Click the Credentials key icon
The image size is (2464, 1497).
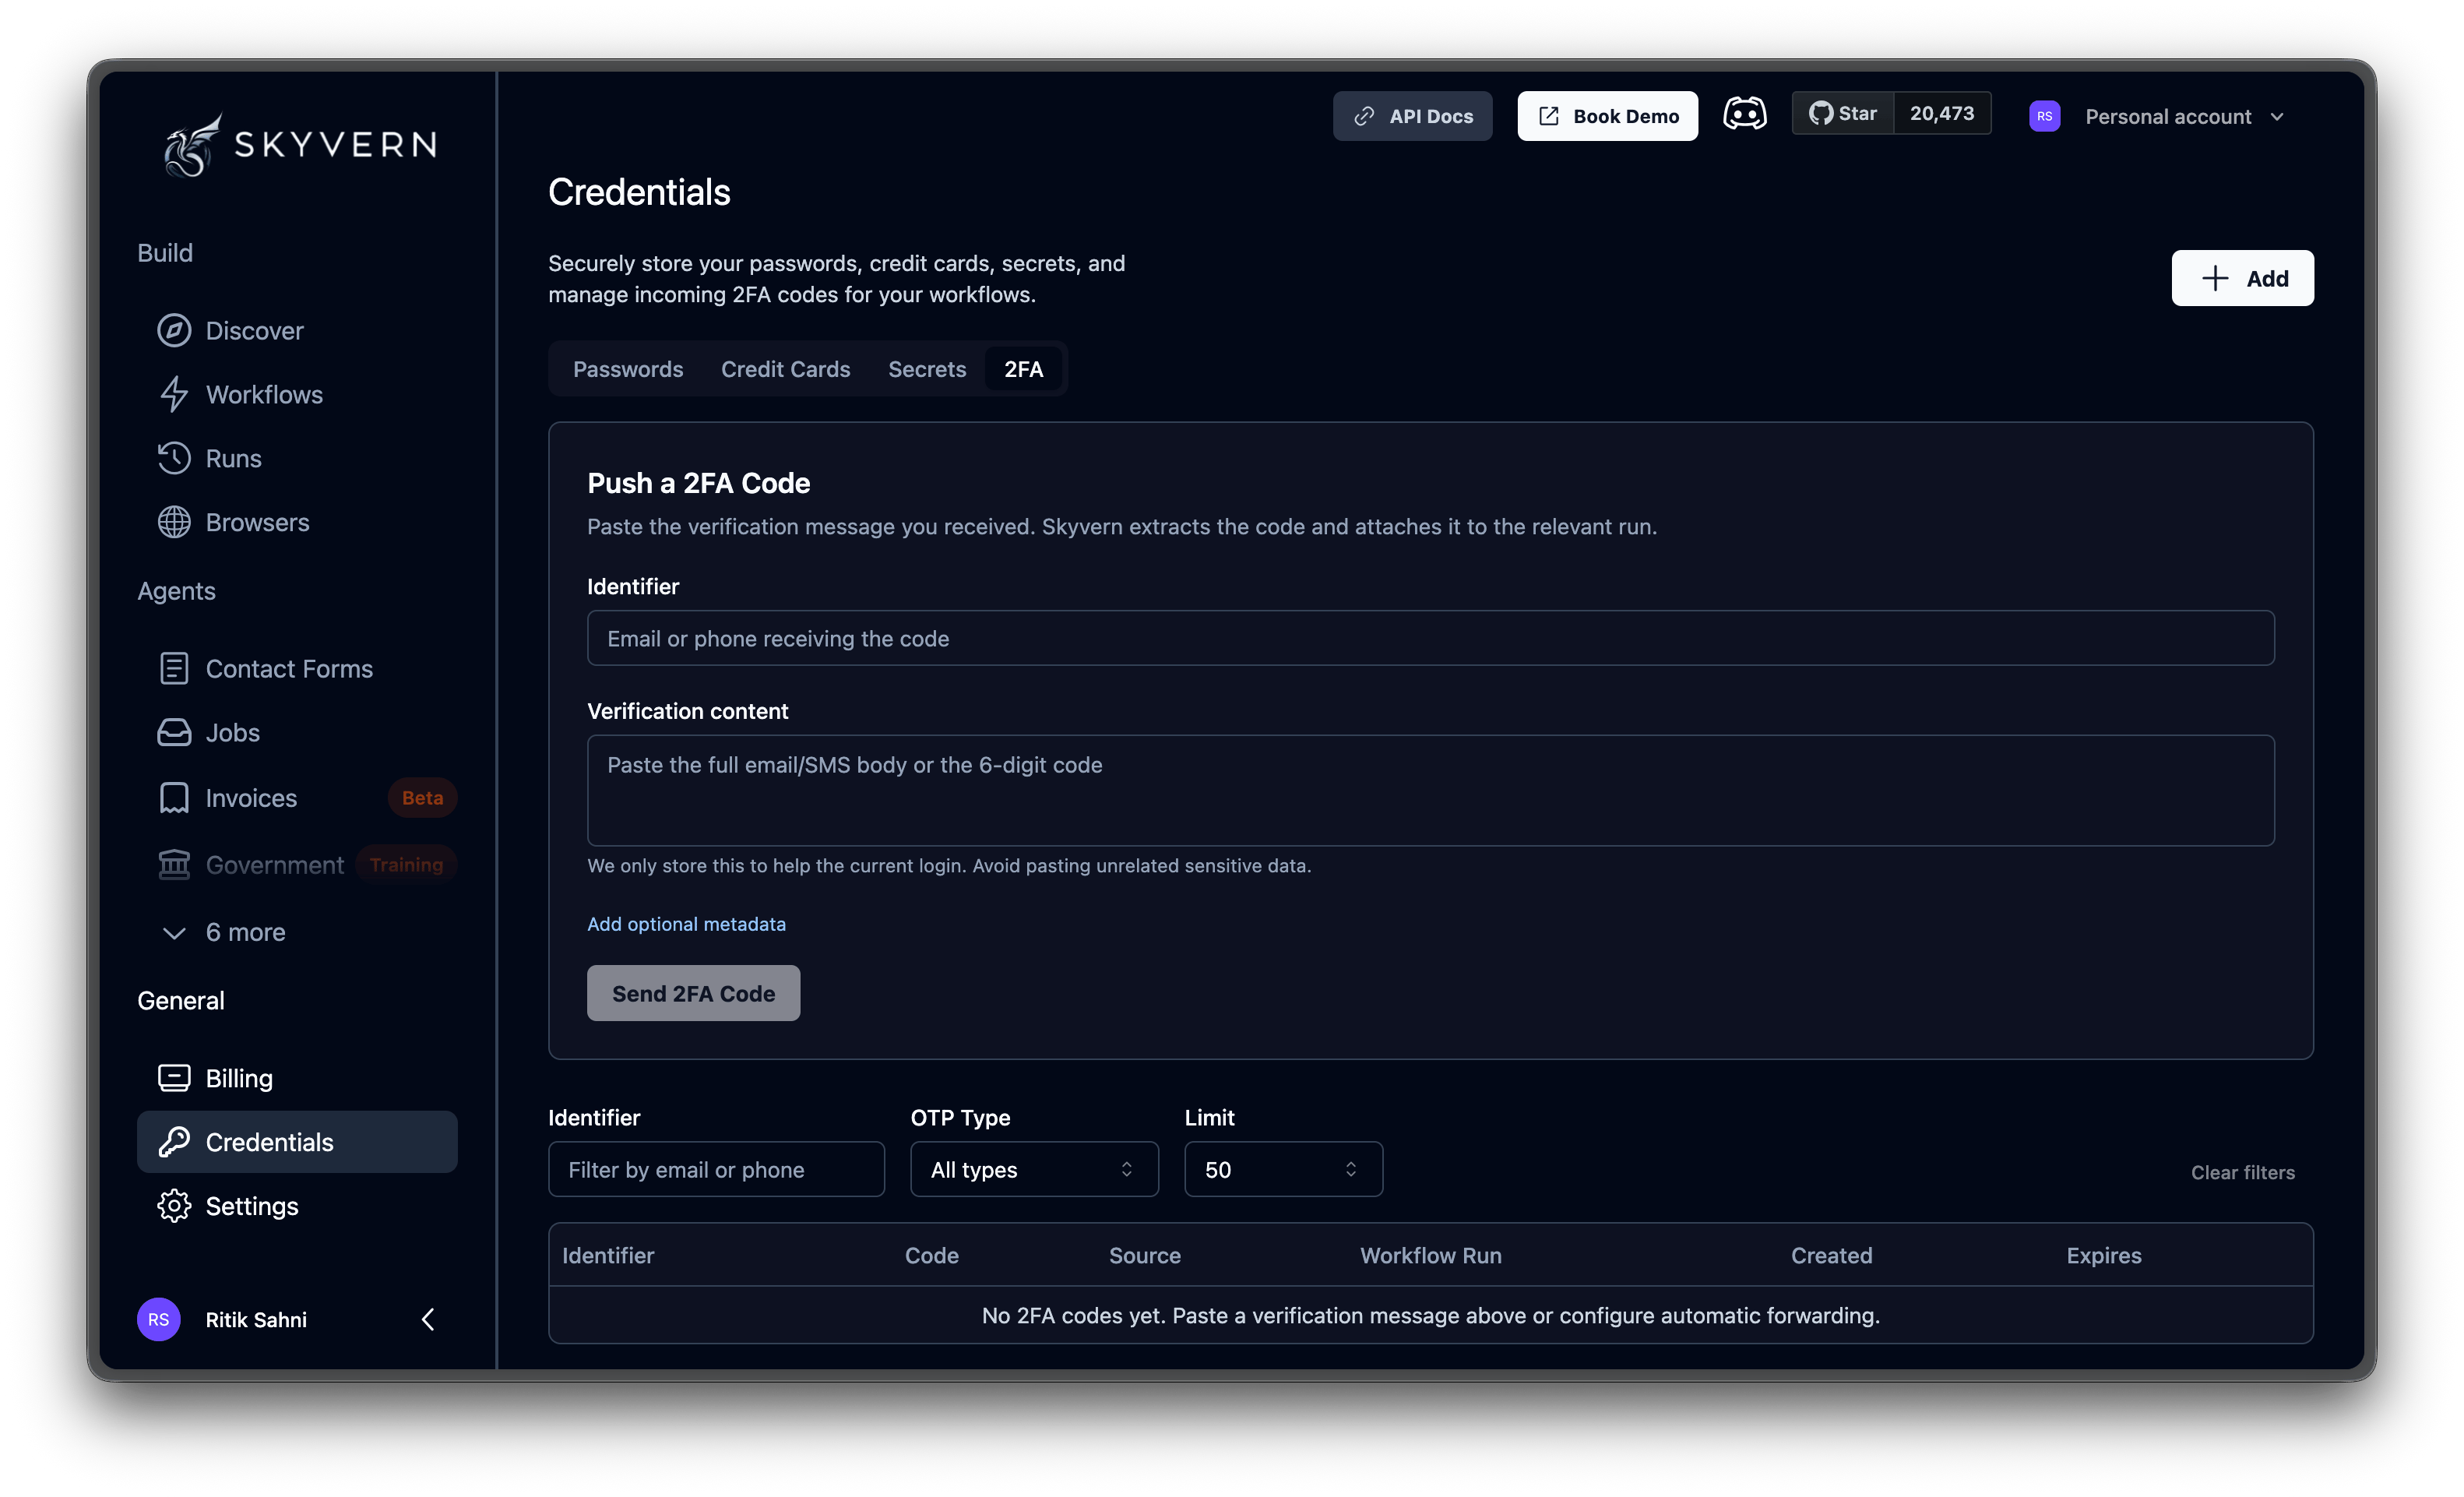point(174,1142)
